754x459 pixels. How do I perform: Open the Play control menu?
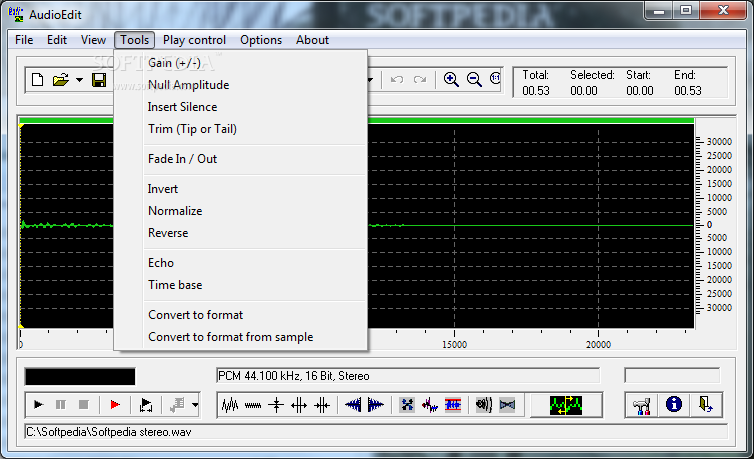point(194,40)
